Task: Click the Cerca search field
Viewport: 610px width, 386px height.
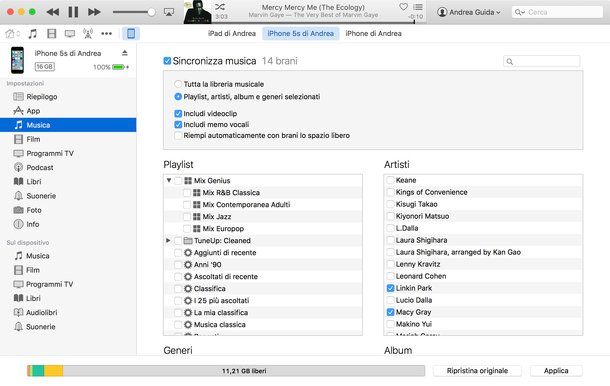Action: pos(557,12)
